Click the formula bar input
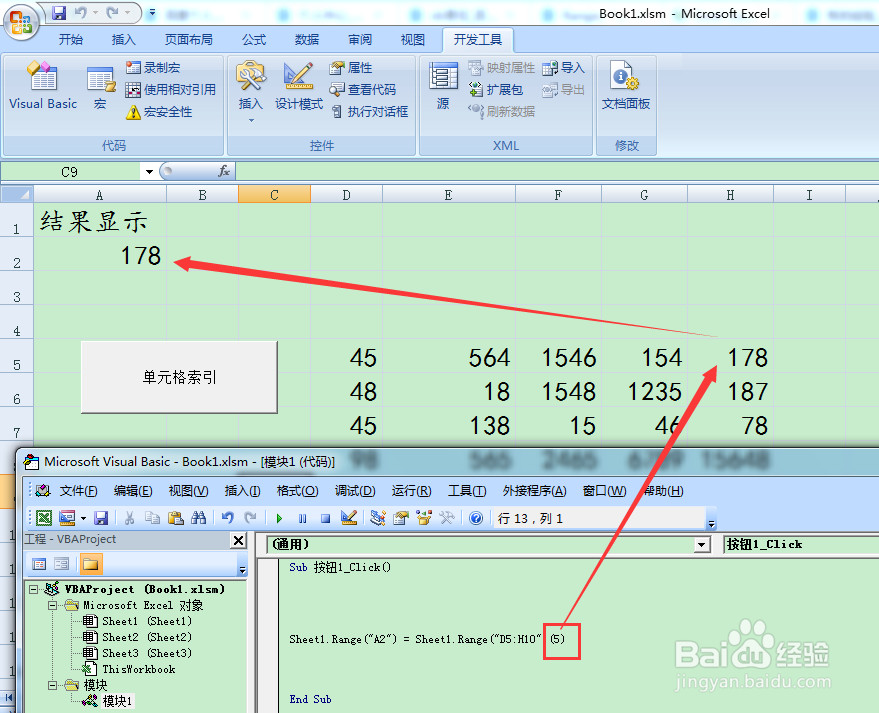 [557, 171]
